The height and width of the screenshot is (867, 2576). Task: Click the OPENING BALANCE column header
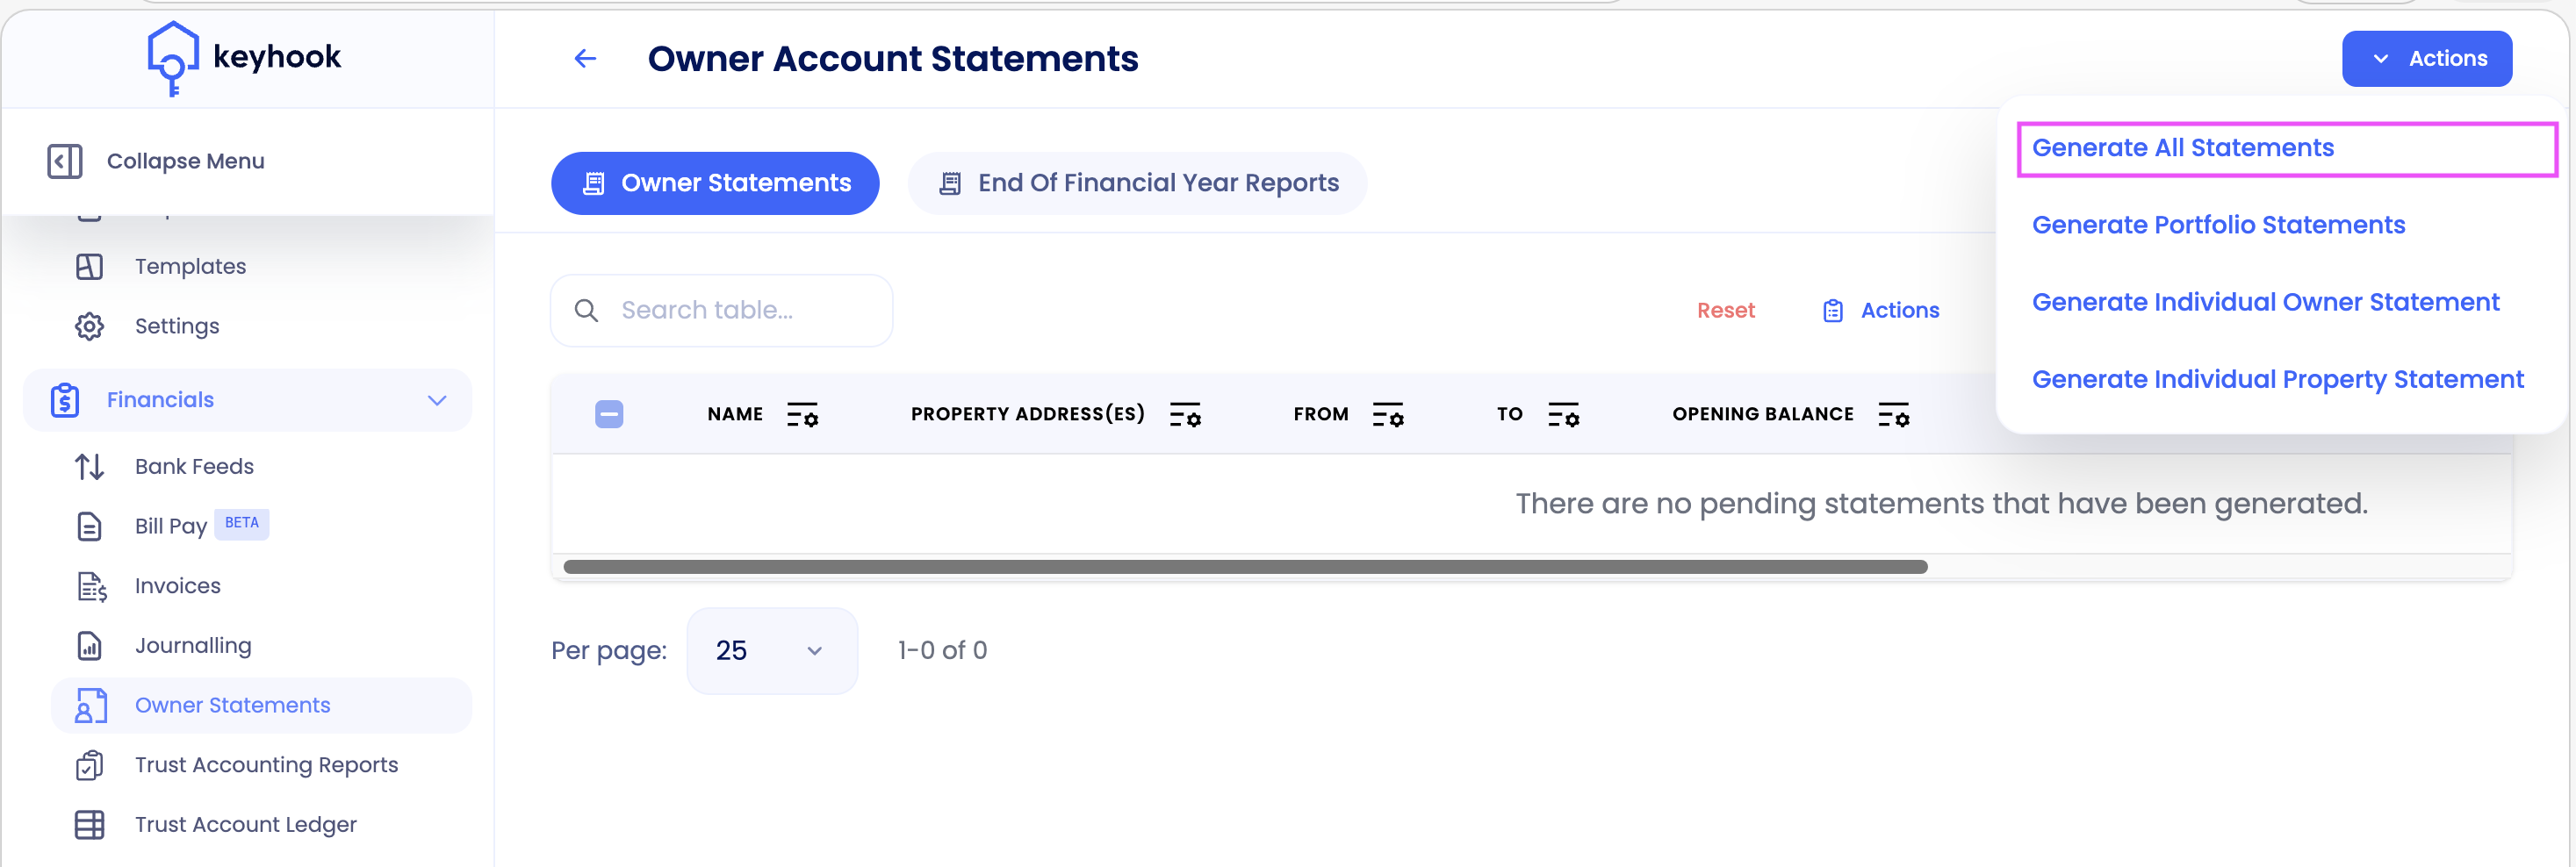pos(1762,414)
